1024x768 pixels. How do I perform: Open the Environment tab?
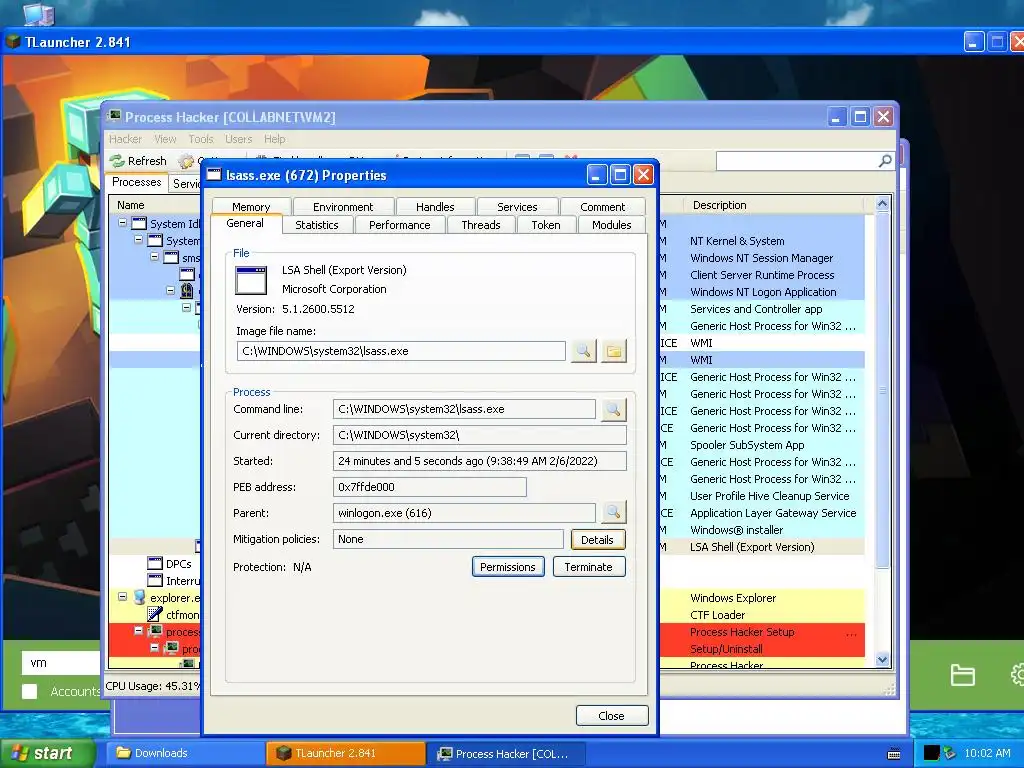pos(343,206)
